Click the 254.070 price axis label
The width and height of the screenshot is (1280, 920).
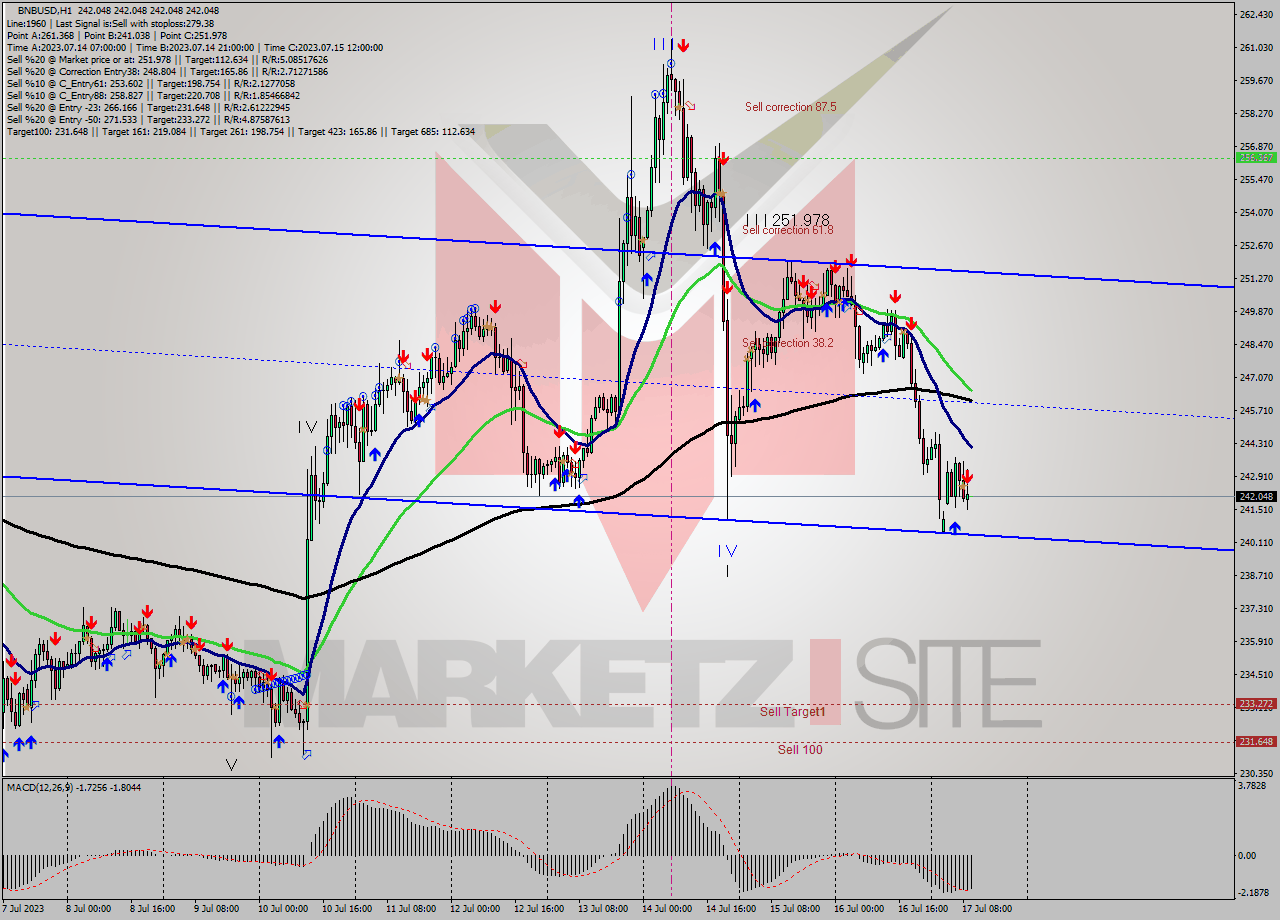coord(1256,212)
